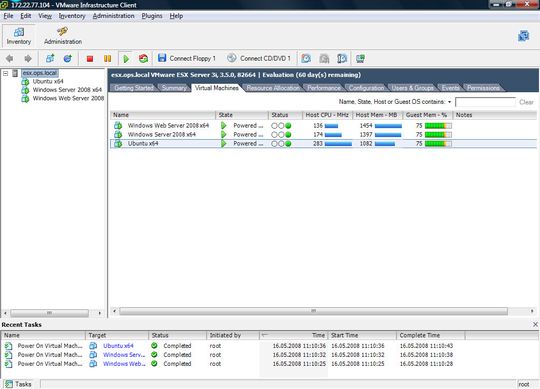Click Windows Server 2008 x64 tree icon
This screenshot has height=389, width=540.
[25, 90]
